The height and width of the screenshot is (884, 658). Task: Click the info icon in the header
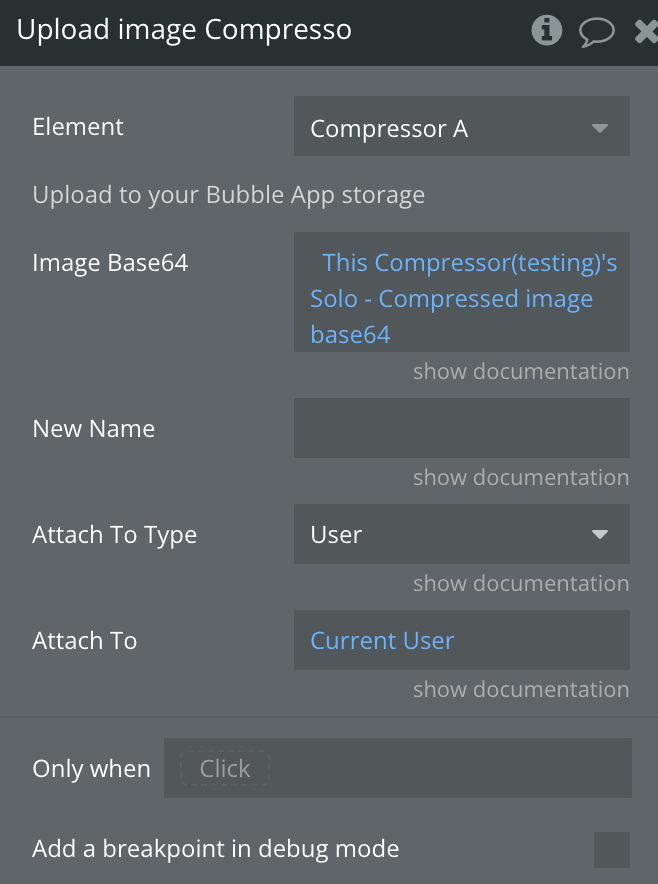tap(546, 31)
